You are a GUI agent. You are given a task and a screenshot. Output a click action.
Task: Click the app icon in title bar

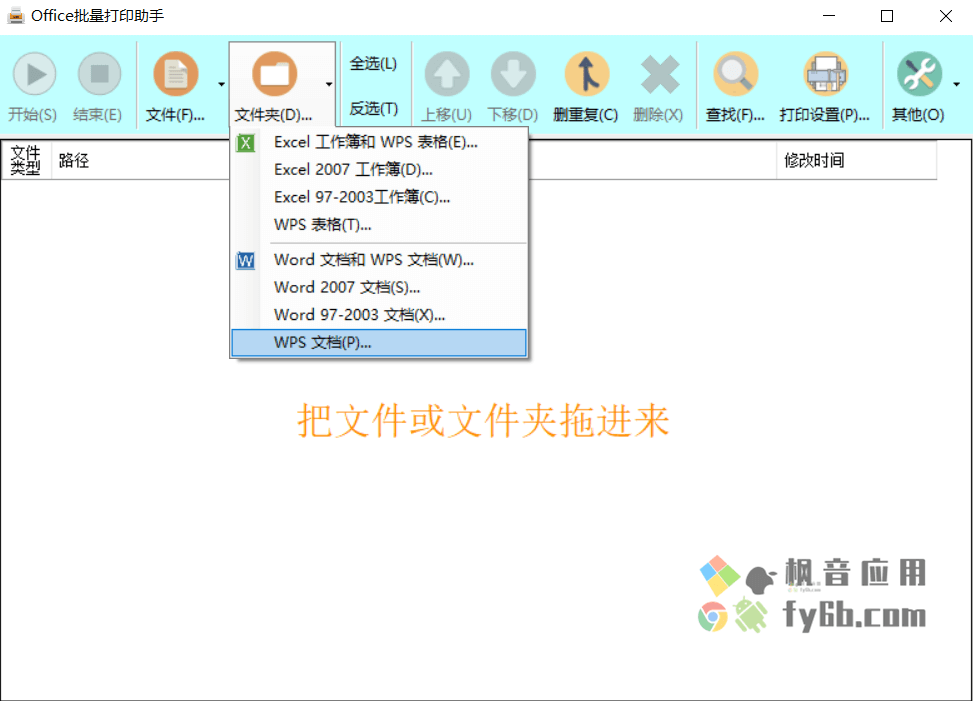pos(16,16)
